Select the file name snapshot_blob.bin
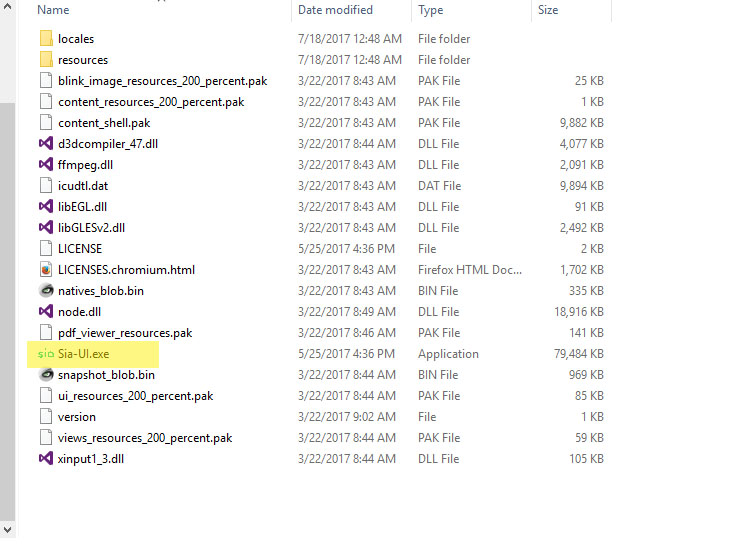733x552 pixels. (x=106, y=375)
